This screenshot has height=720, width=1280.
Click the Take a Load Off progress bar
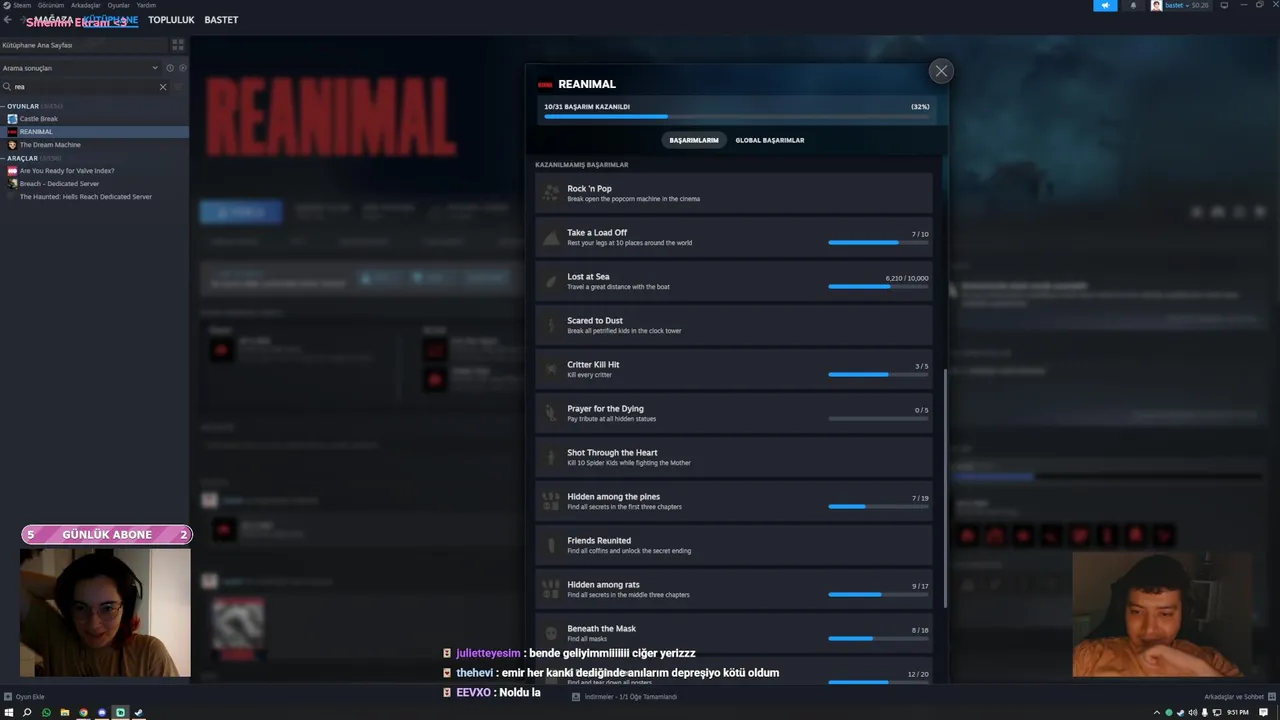tap(878, 243)
